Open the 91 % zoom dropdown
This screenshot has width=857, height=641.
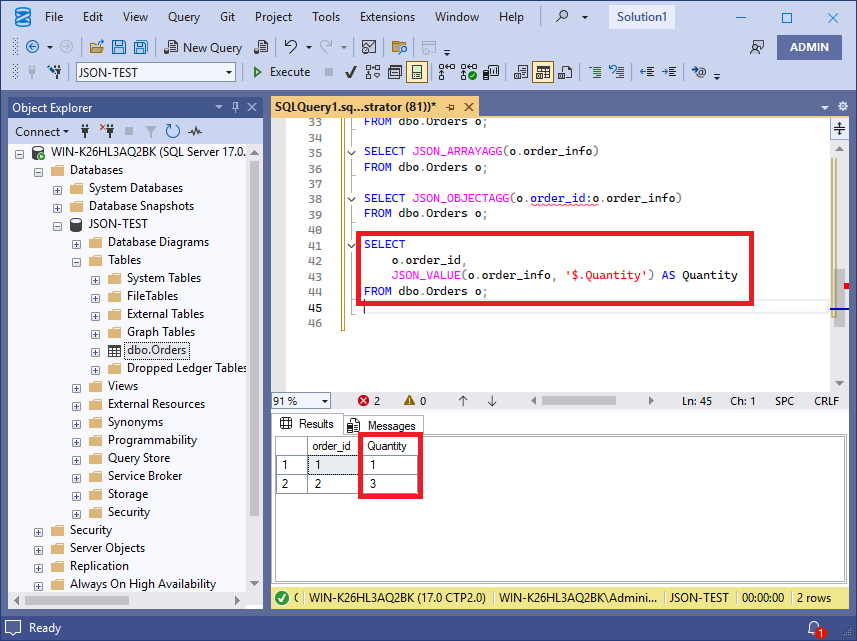325,401
